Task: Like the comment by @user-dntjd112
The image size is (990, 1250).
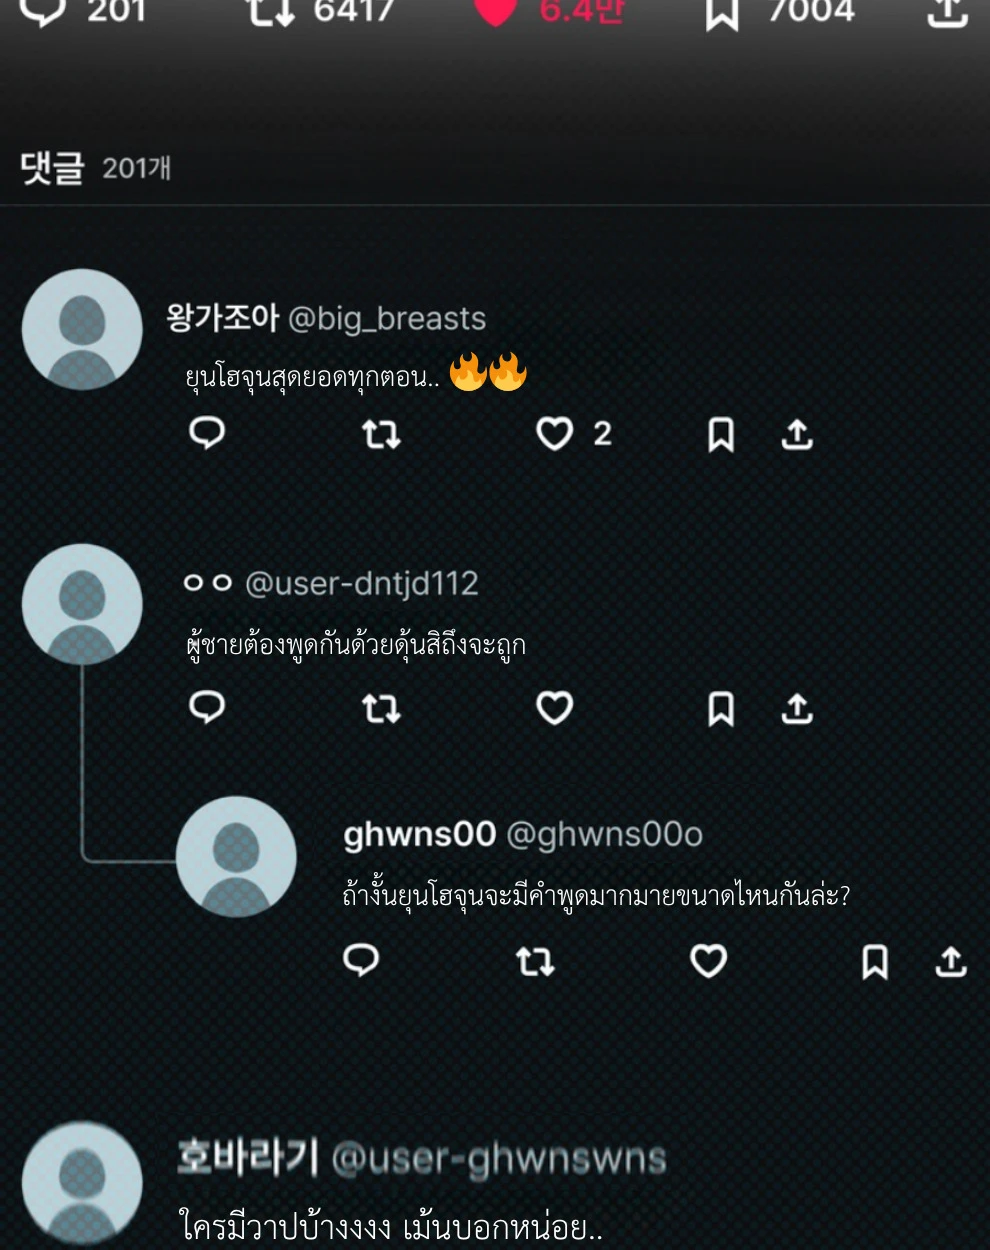Action: (555, 708)
